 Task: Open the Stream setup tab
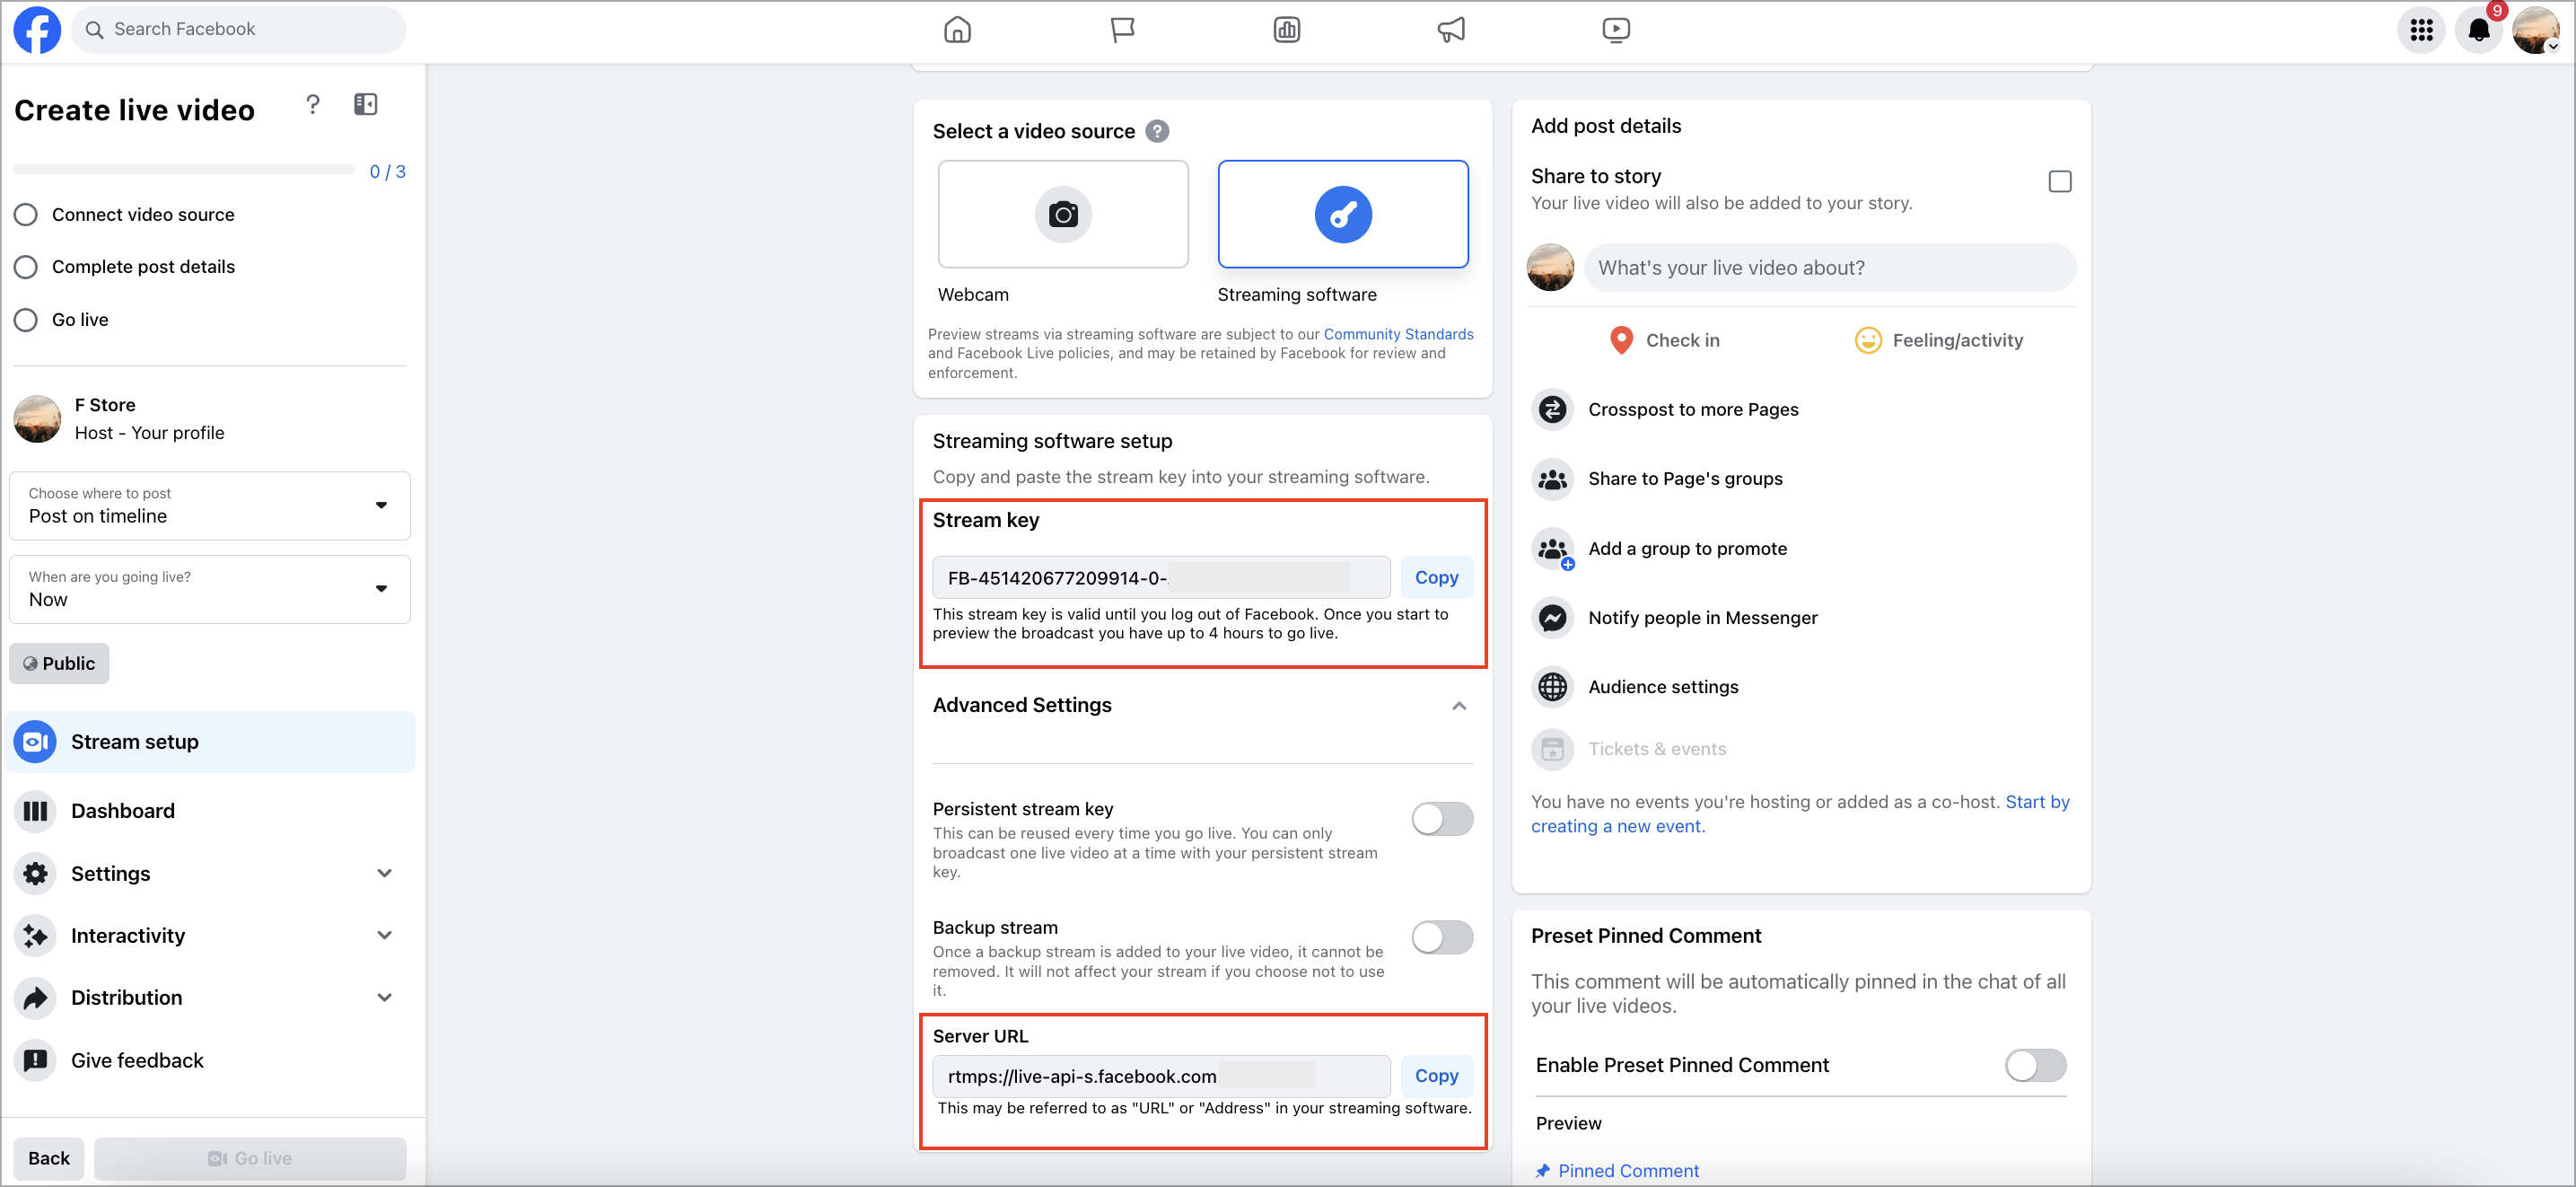[210, 742]
